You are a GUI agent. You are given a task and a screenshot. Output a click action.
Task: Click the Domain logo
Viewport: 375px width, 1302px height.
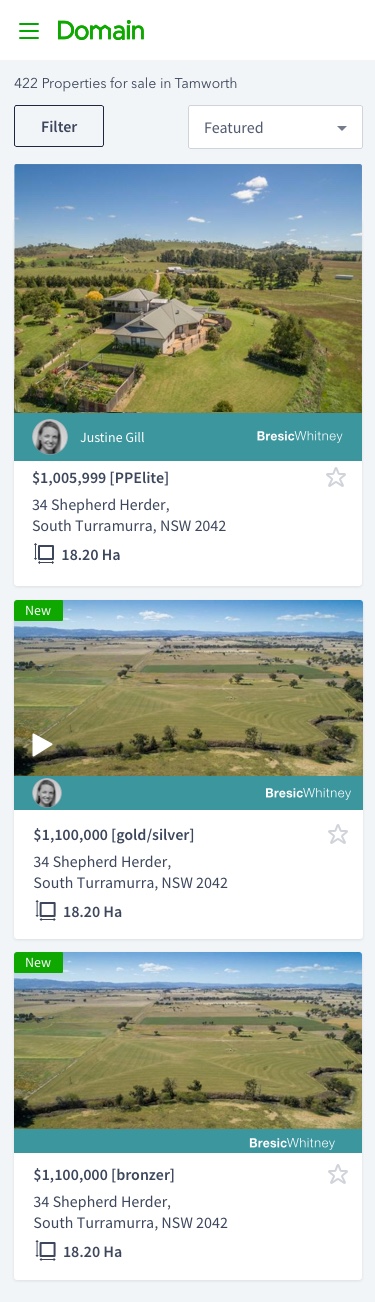pos(101,31)
